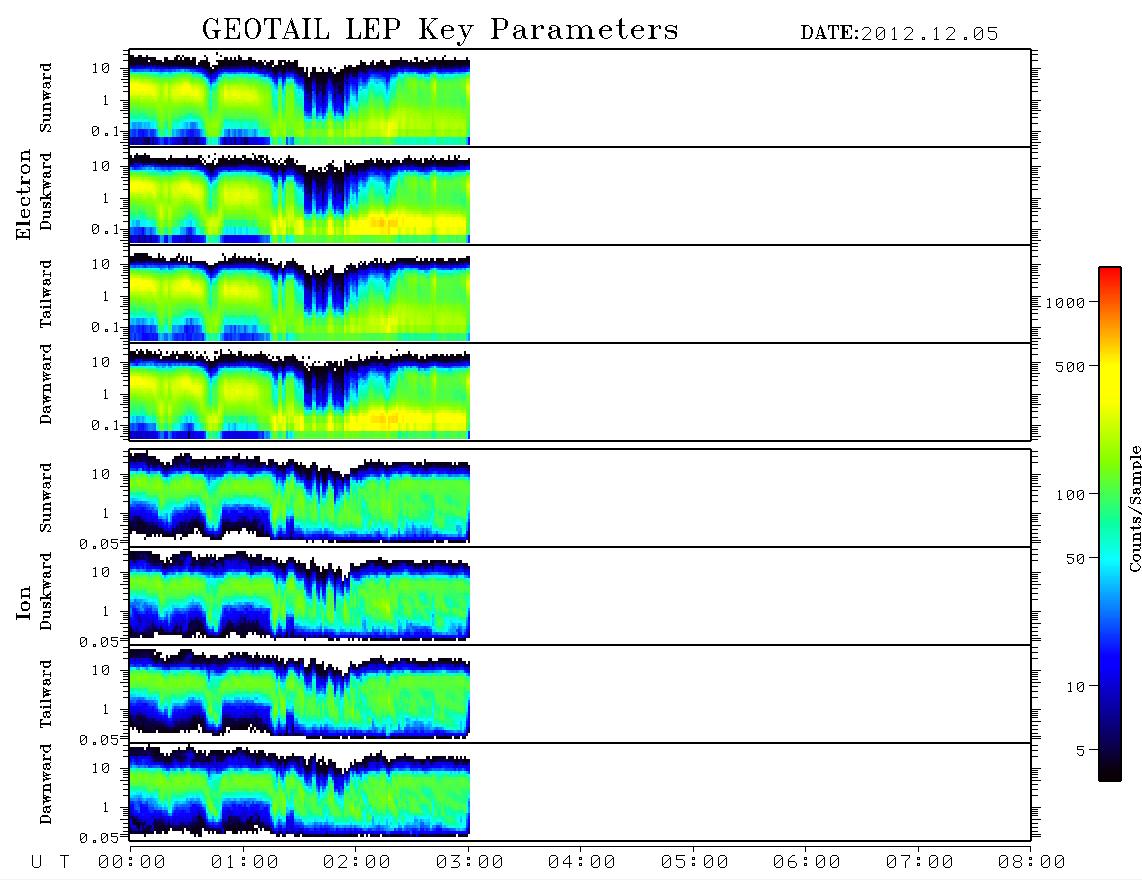Click the Electron Dawnward panel label

point(46,384)
